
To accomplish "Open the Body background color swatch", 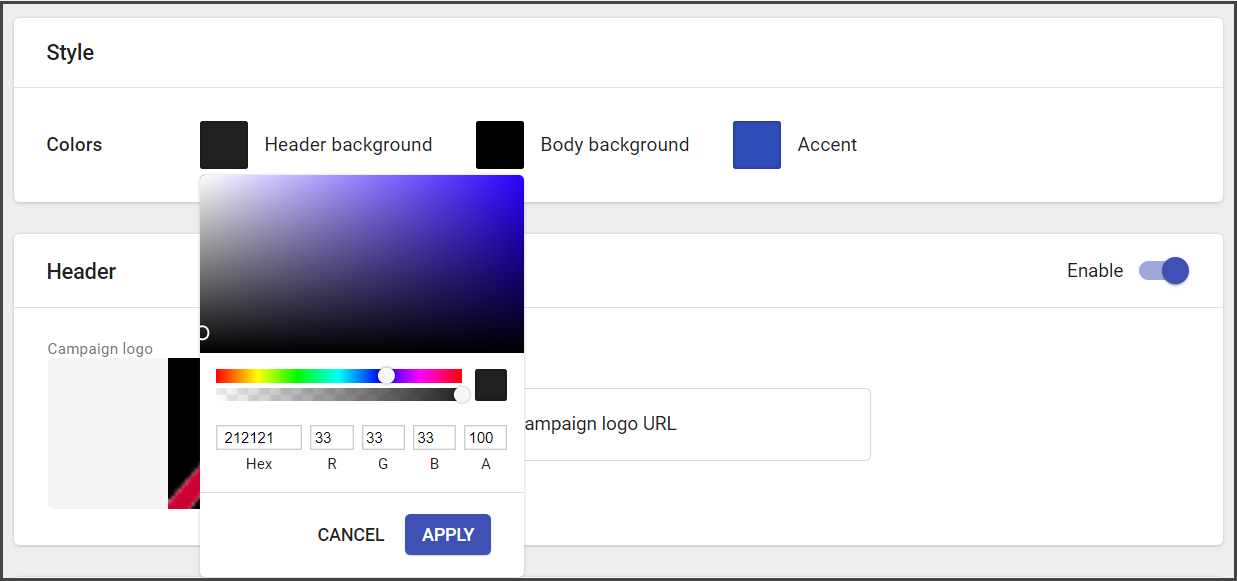I will pyautogui.click(x=500, y=145).
